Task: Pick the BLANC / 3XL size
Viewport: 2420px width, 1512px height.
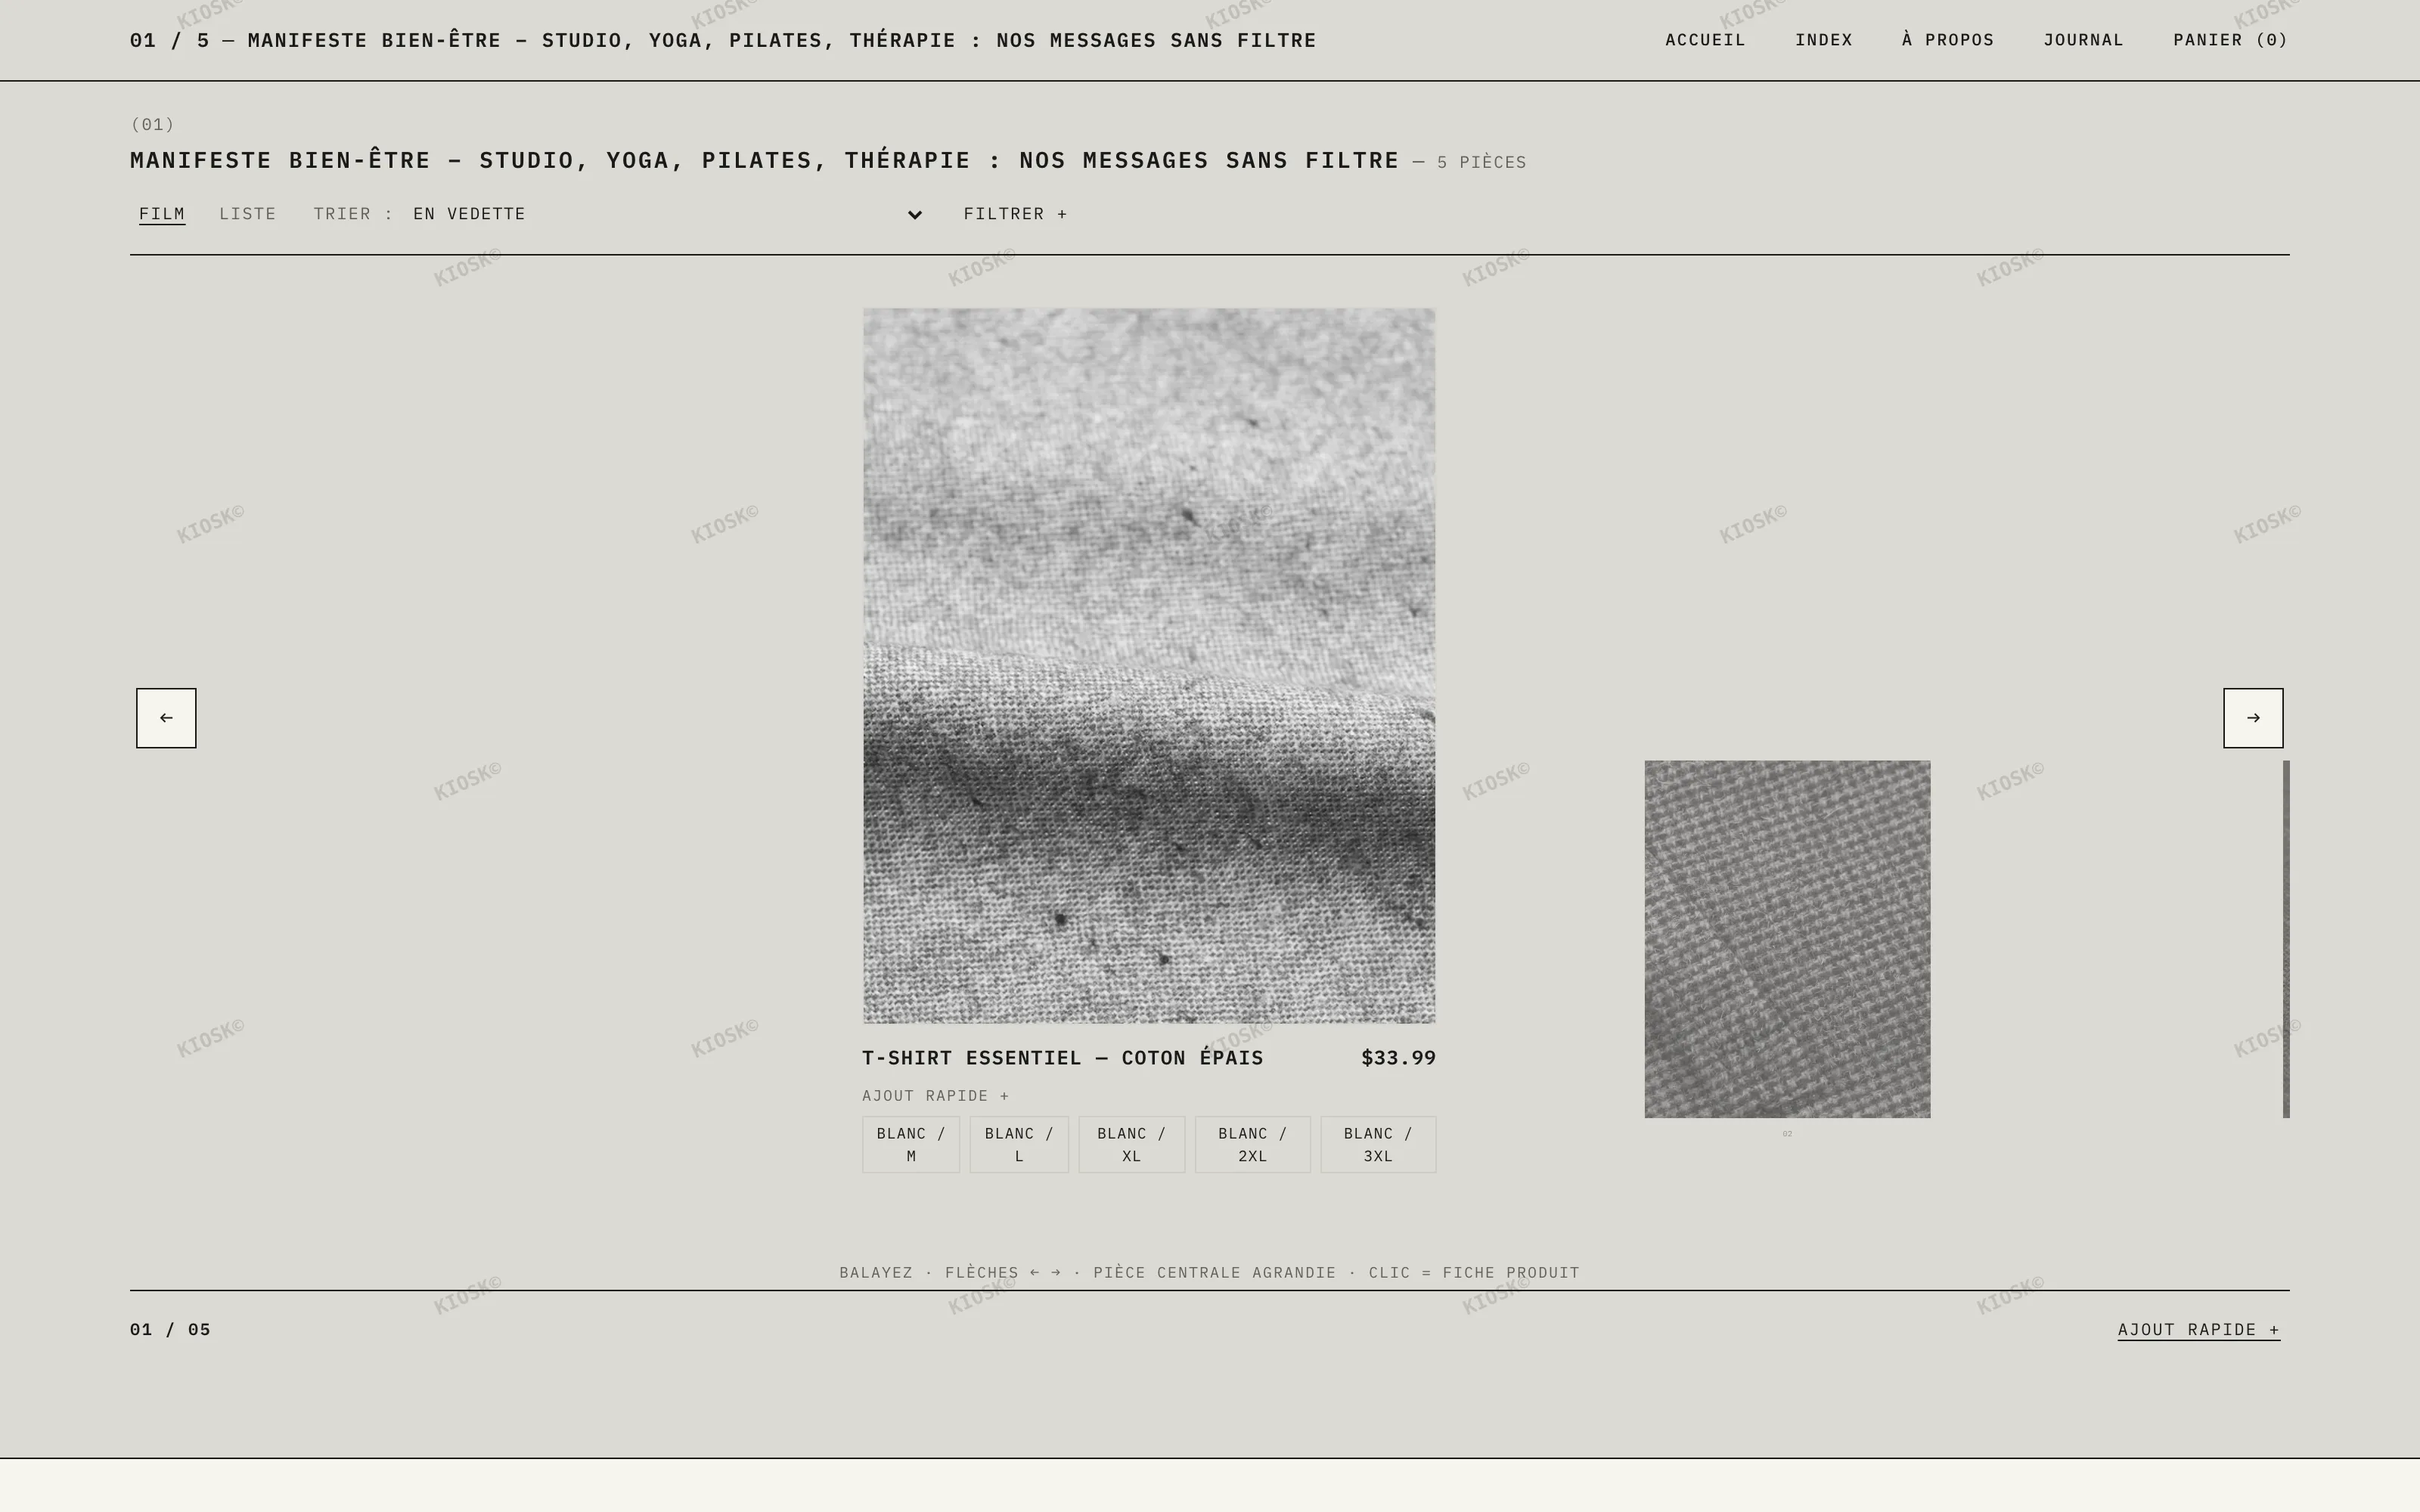Action: tap(1378, 1144)
